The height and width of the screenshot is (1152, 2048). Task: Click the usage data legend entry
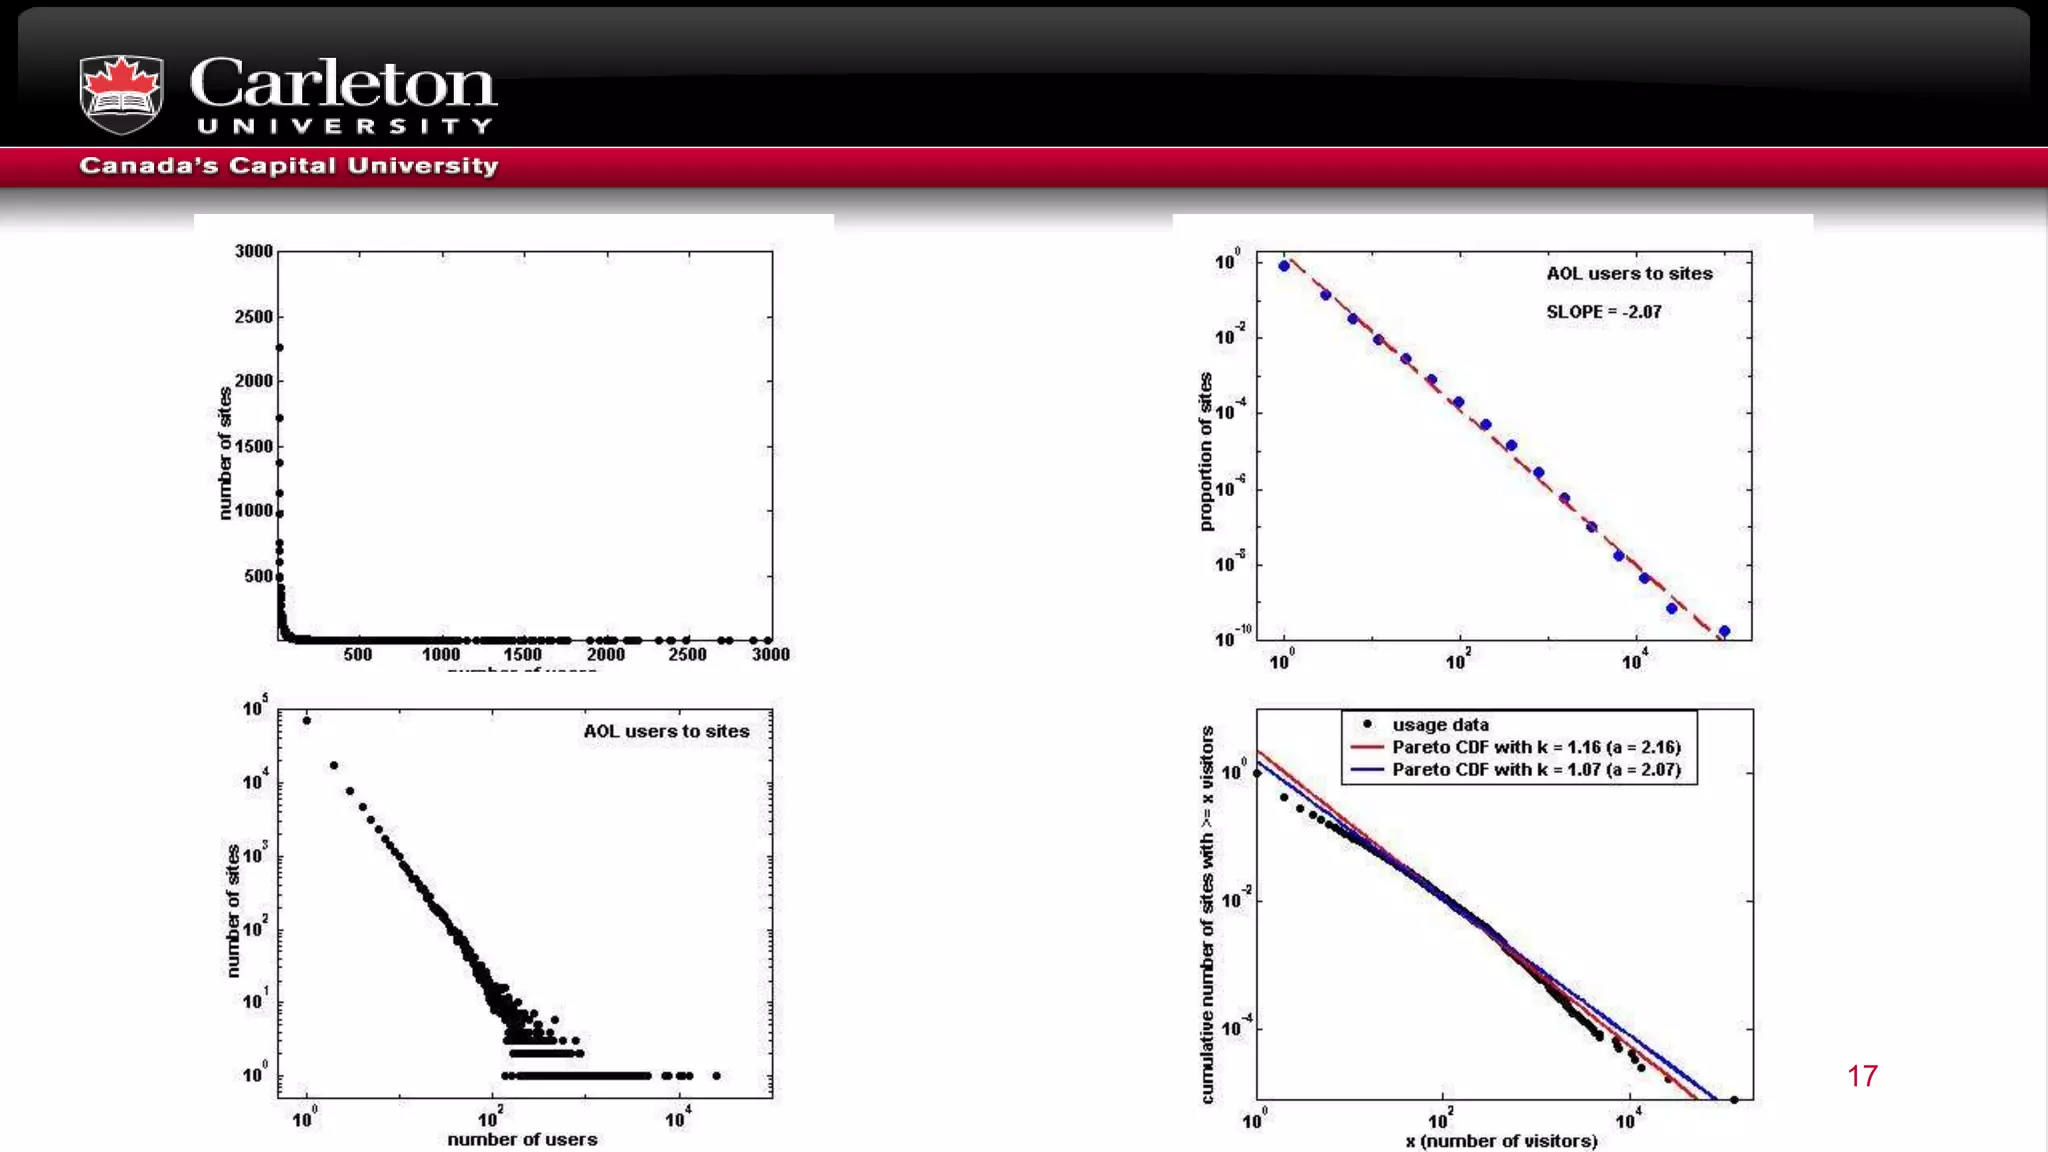(1439, 725)
